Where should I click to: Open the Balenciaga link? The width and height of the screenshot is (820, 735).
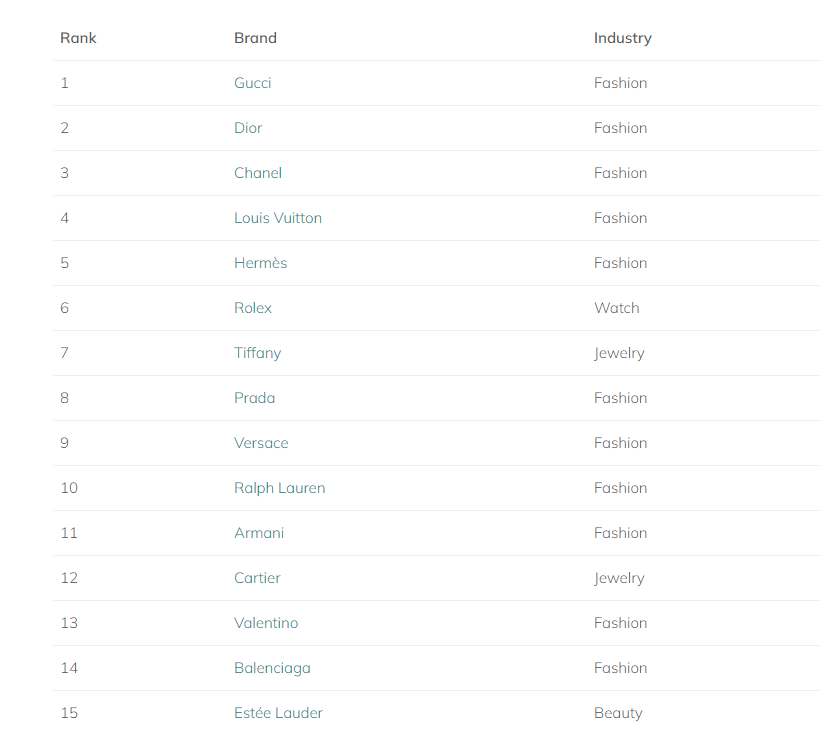tap(272, 668)
